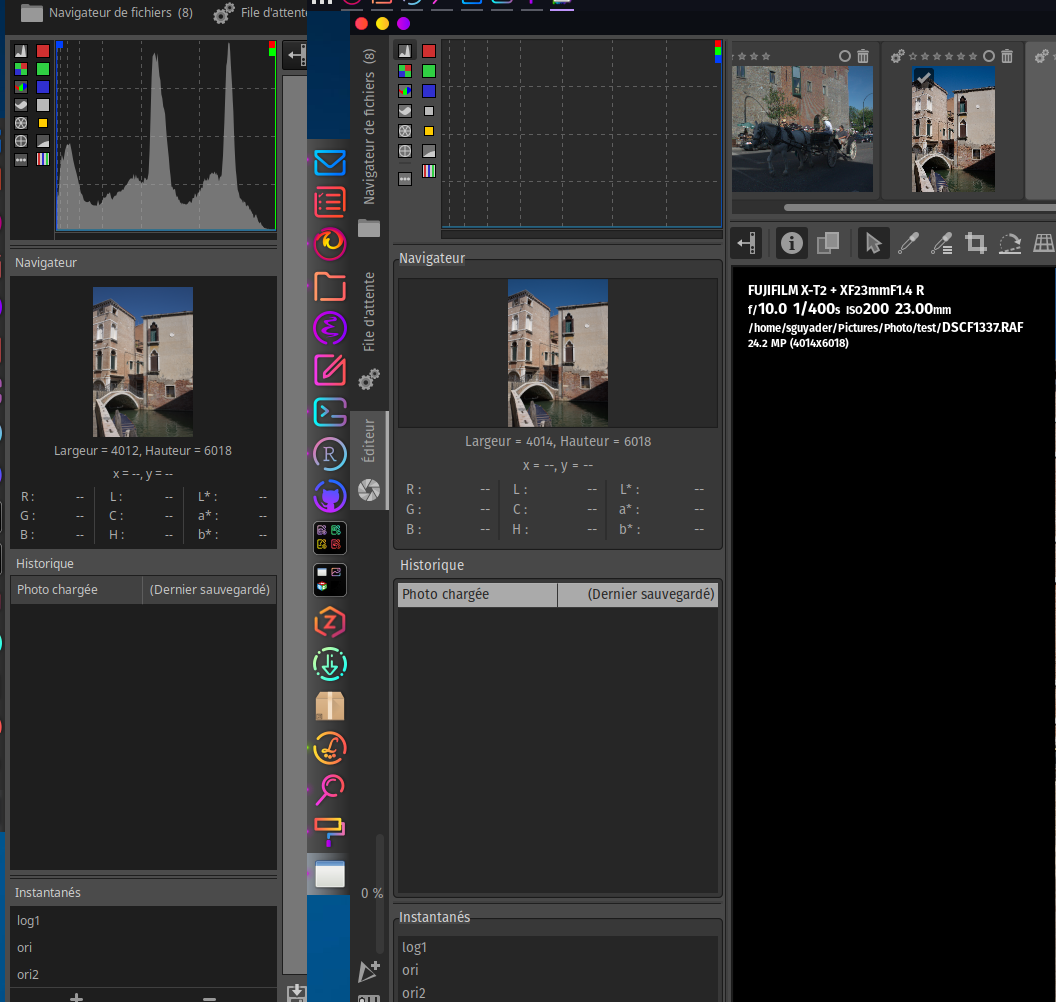Delete the horse carriage thumbnail via trash icon

click(863, 57)
